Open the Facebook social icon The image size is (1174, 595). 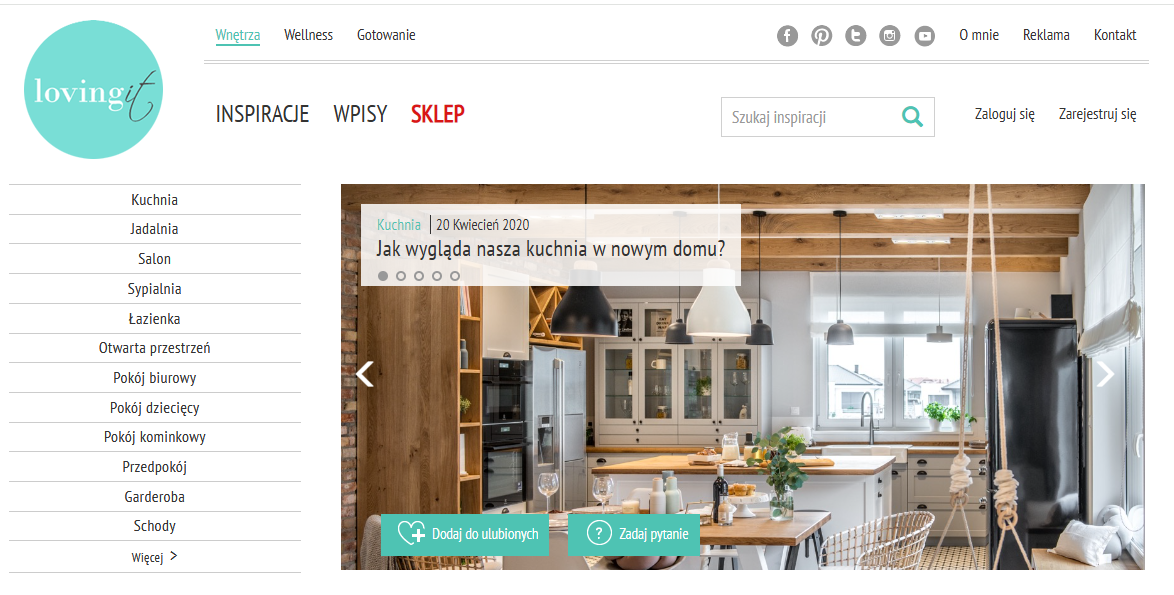click(787, 35)
